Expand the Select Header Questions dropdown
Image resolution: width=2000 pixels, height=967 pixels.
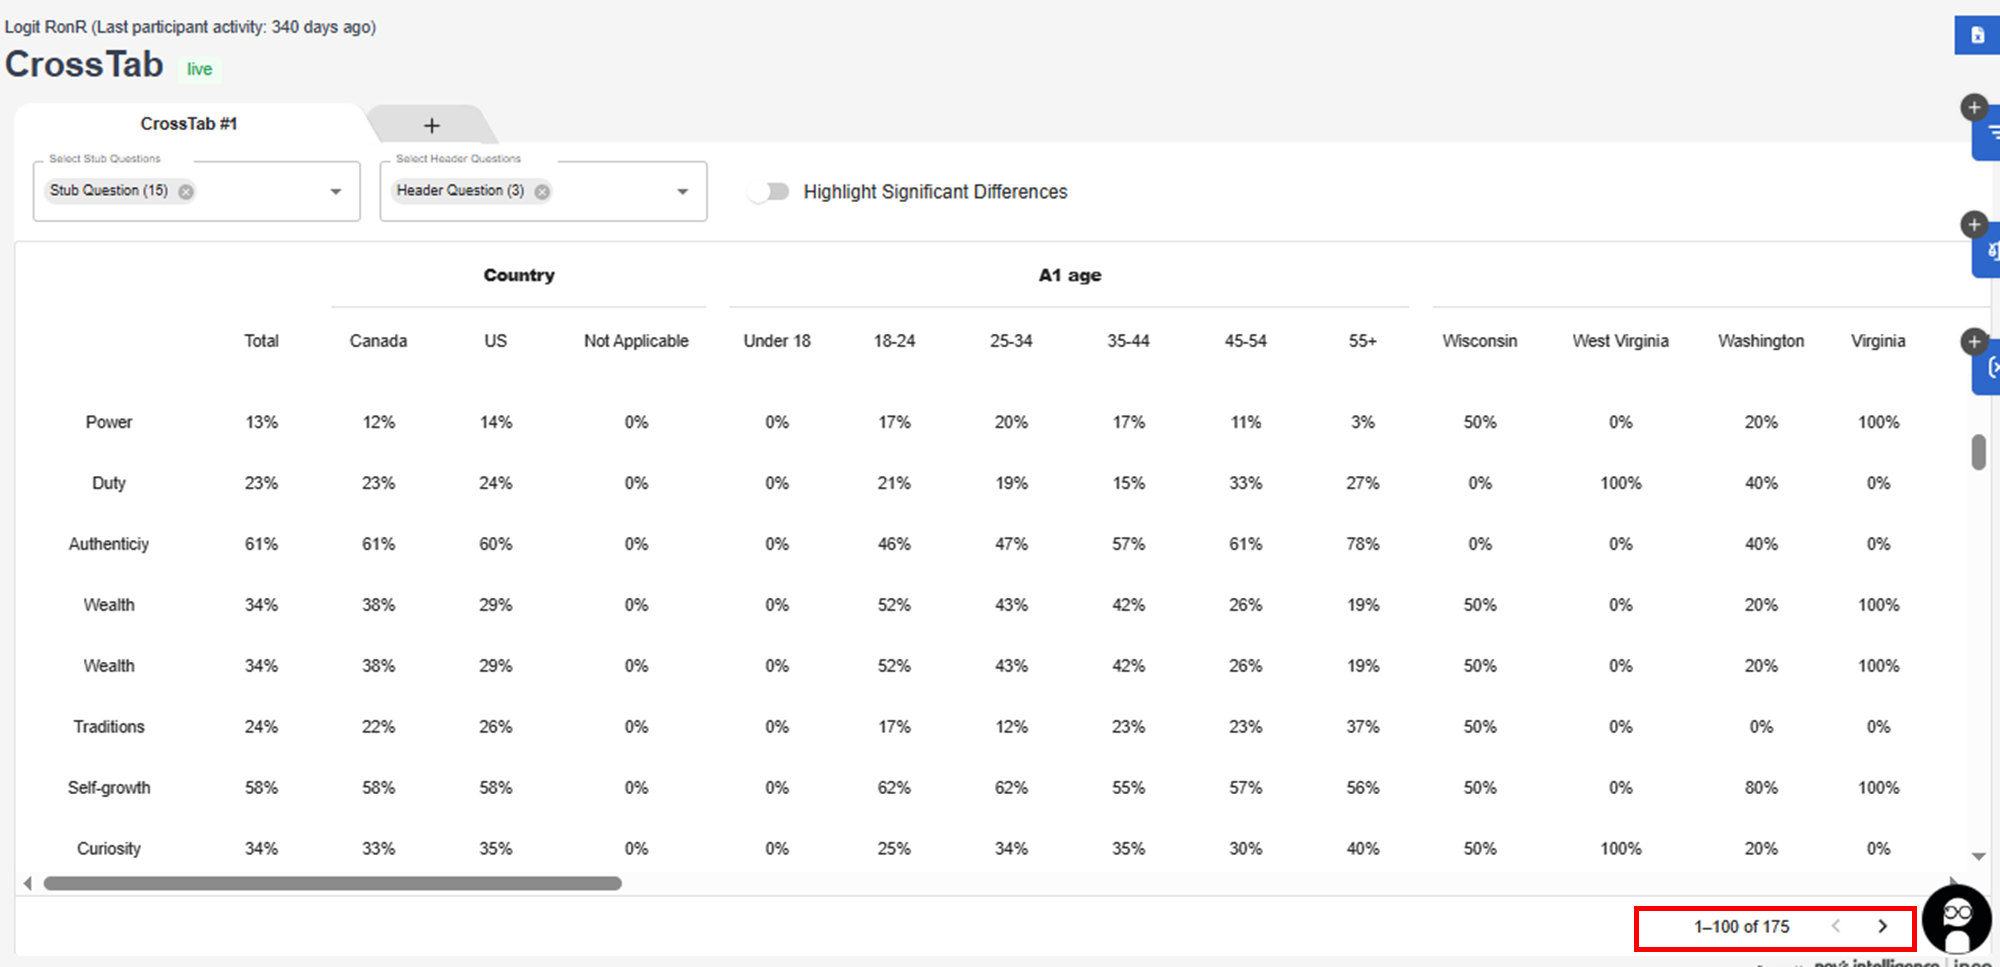[x=683, y=192]
